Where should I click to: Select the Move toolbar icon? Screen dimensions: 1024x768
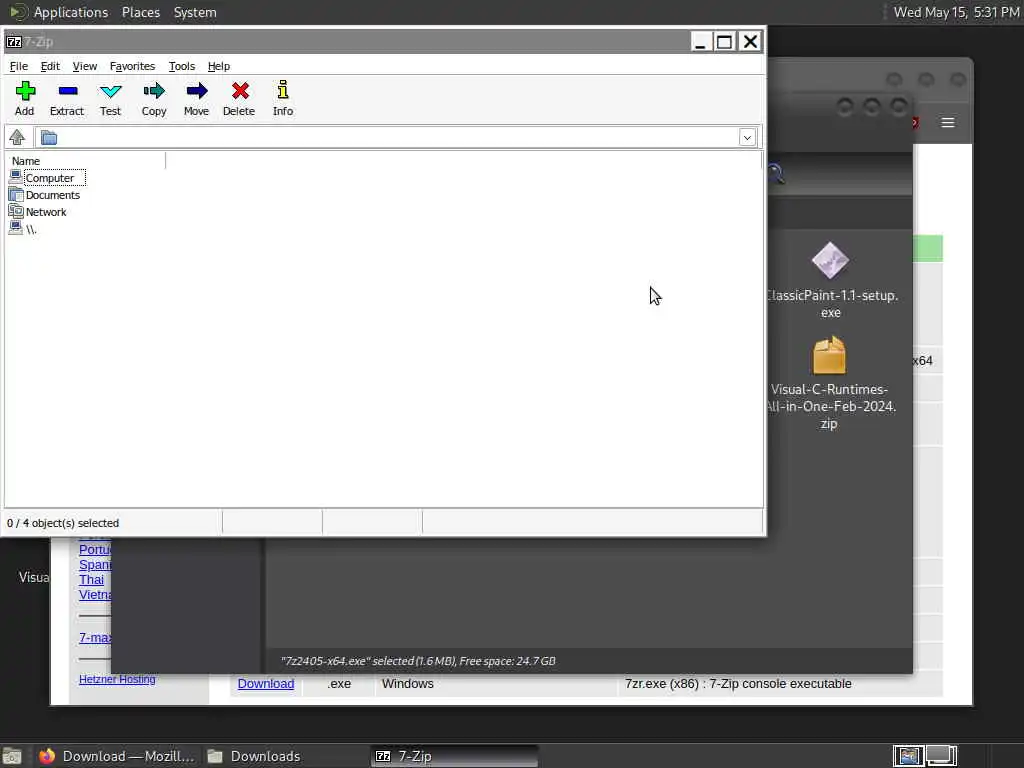197,91
